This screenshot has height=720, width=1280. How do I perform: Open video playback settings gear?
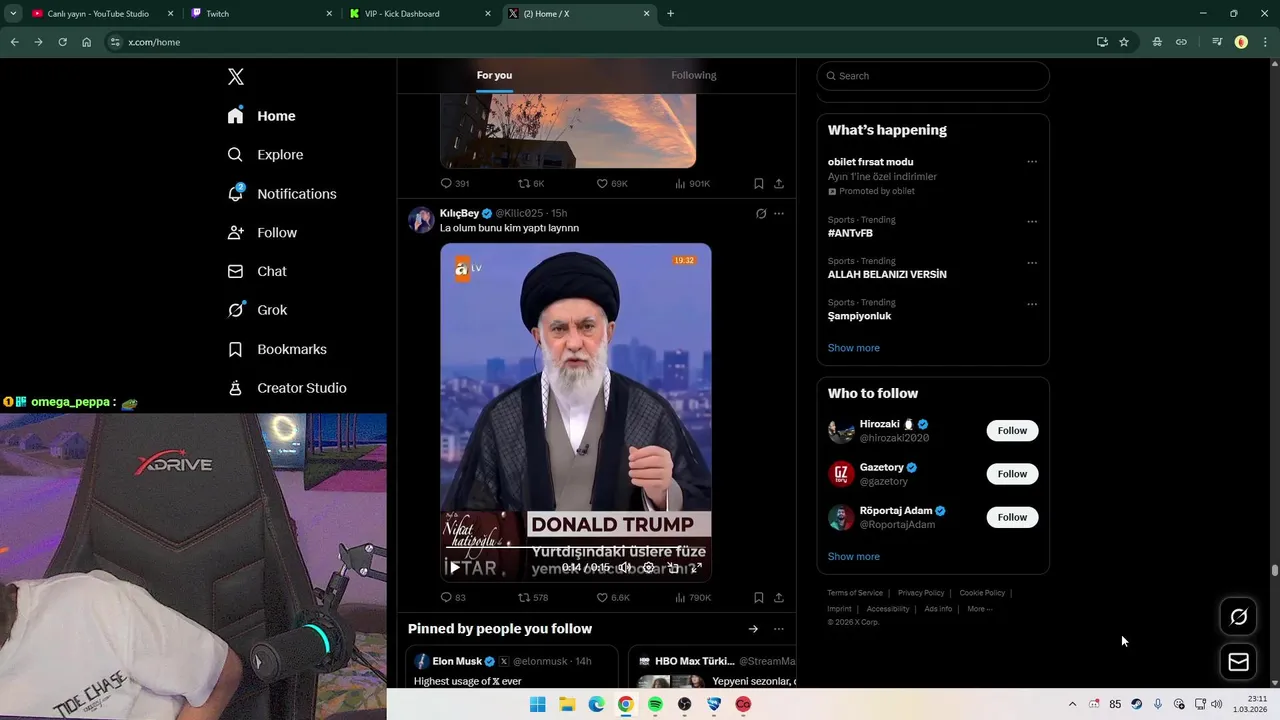648,567
